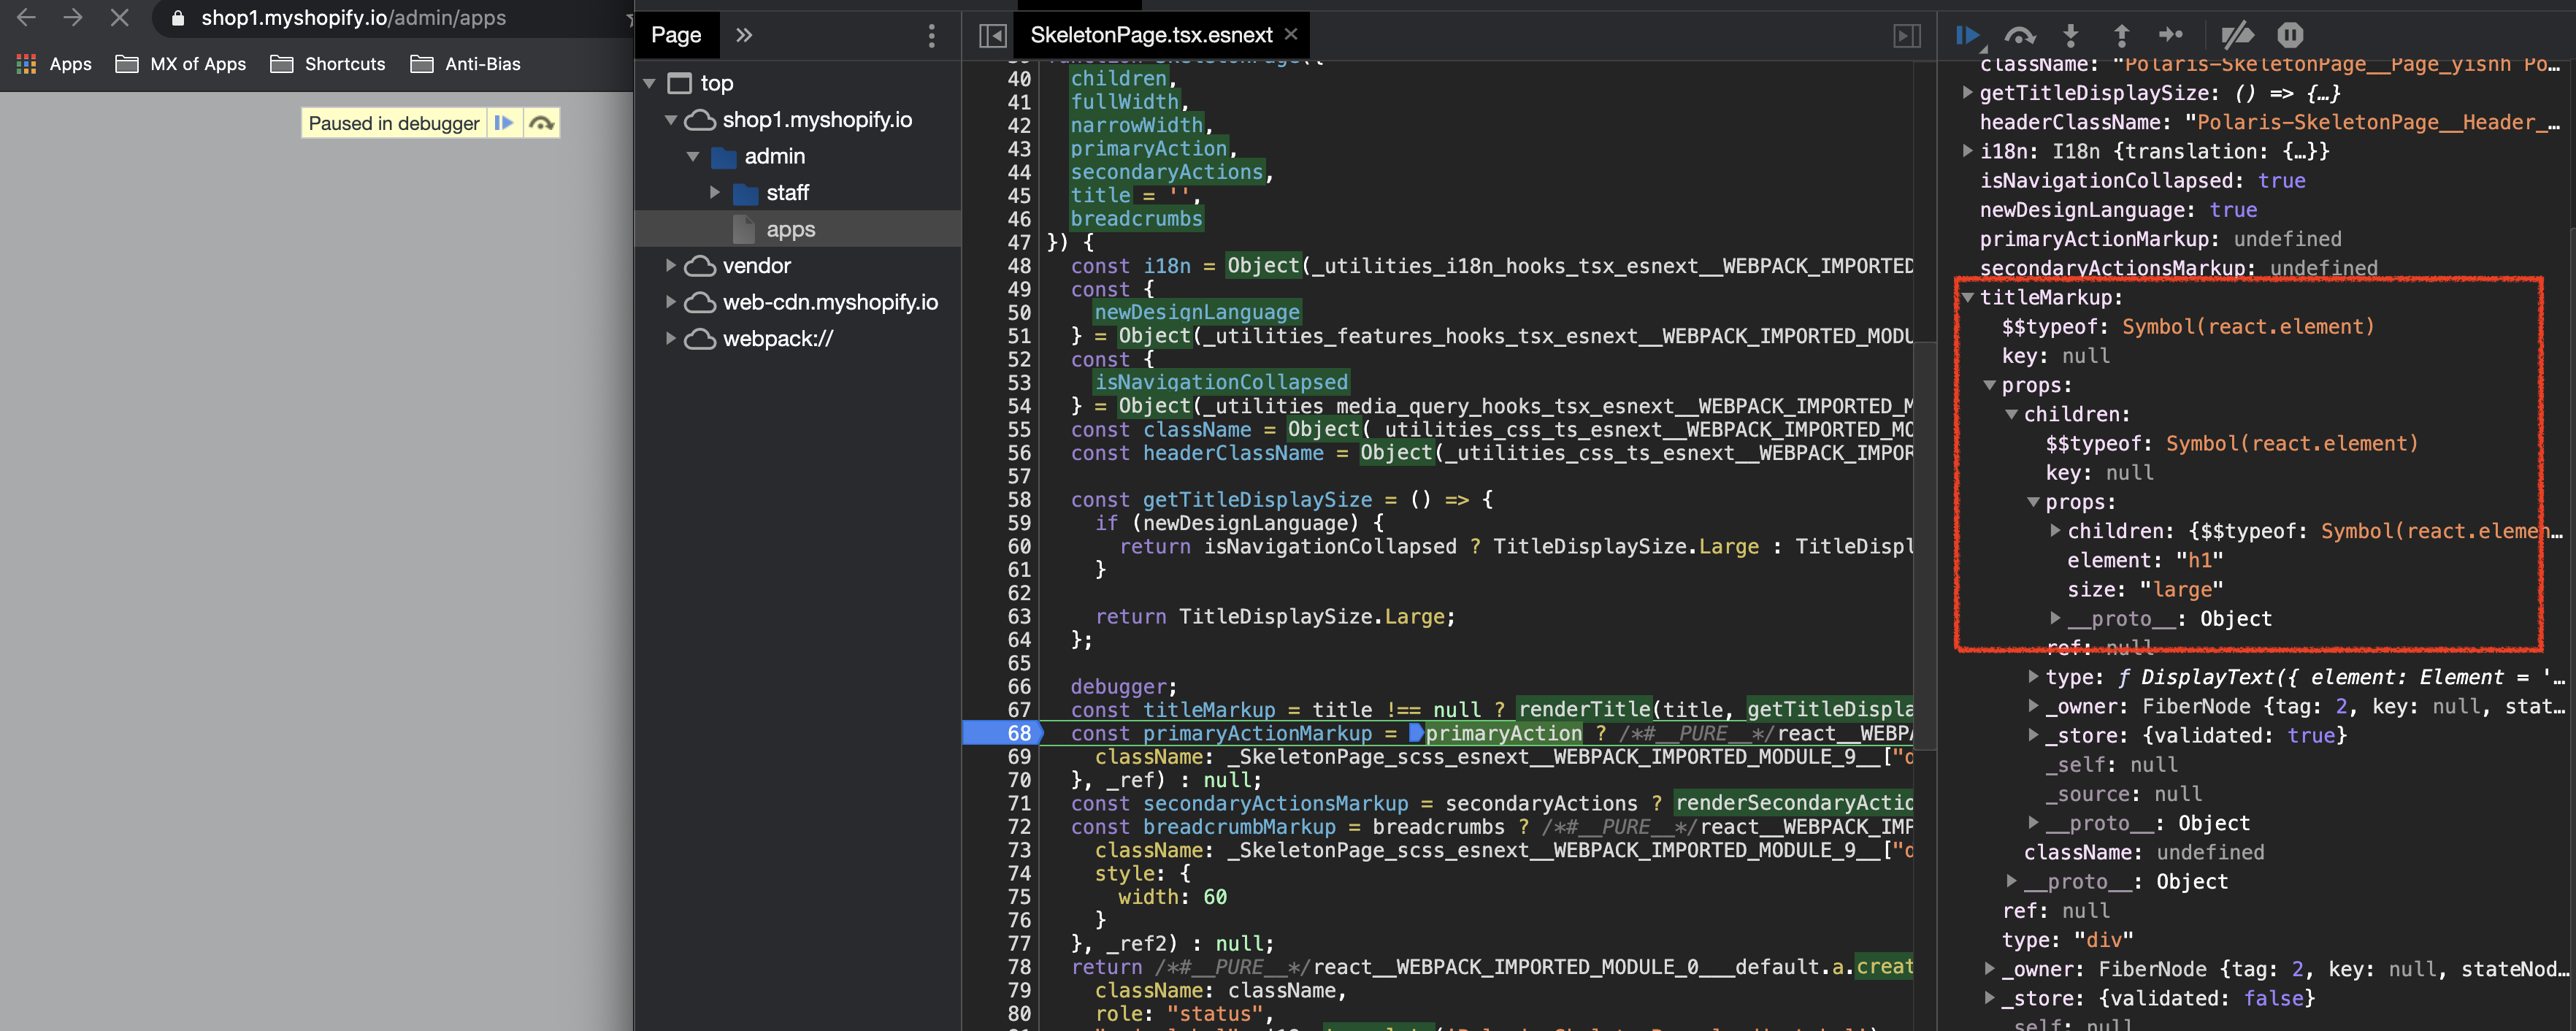The height and width of the screenshot is (1031, 2576).
Task: Show more navigator tabs chevron
Action: (x=744, y=35)
